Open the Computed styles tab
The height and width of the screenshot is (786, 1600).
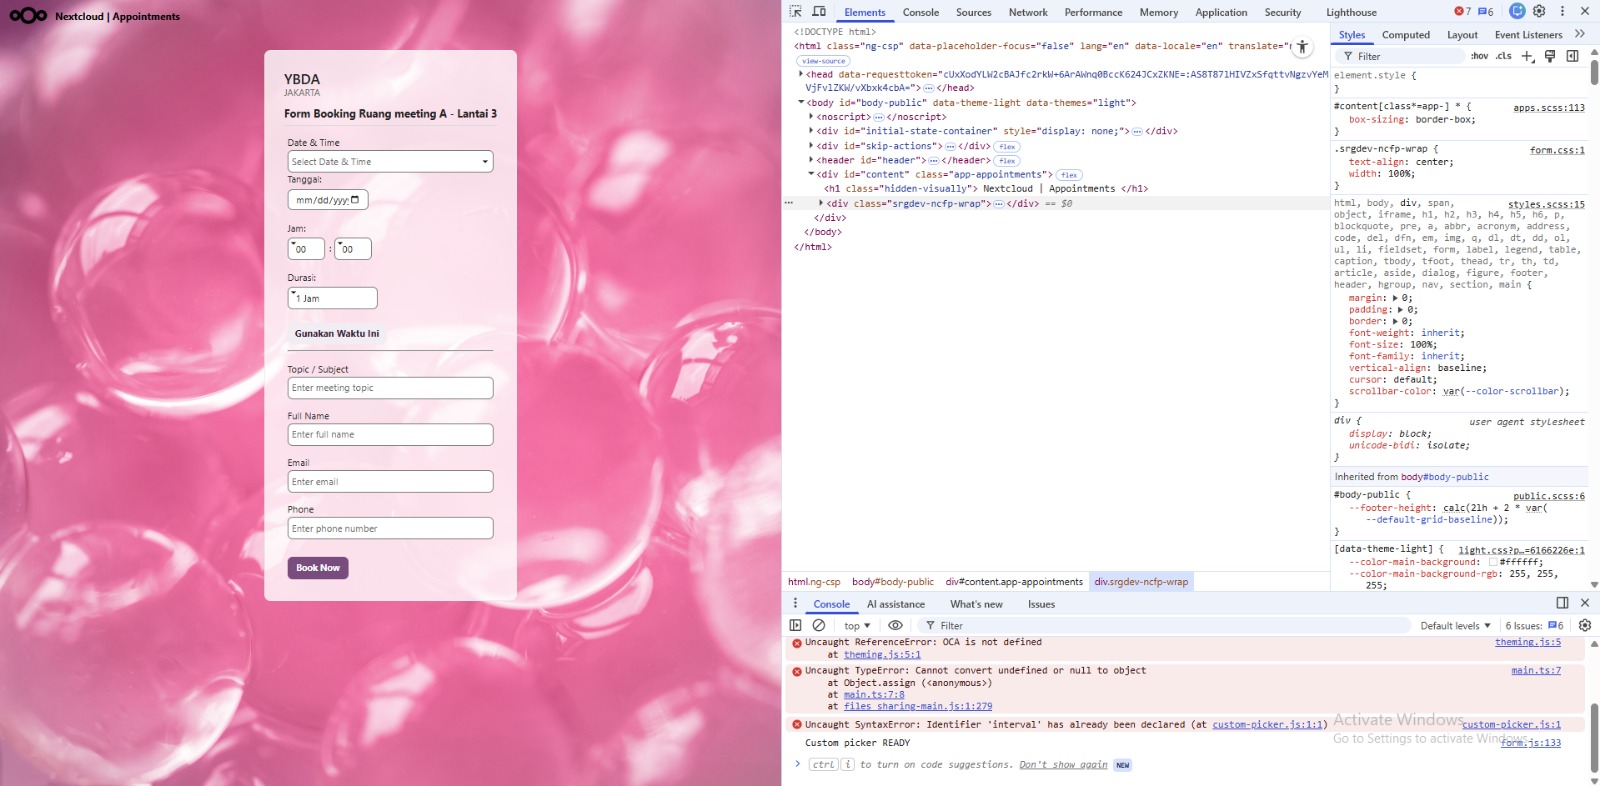[x=1405, y=35]
